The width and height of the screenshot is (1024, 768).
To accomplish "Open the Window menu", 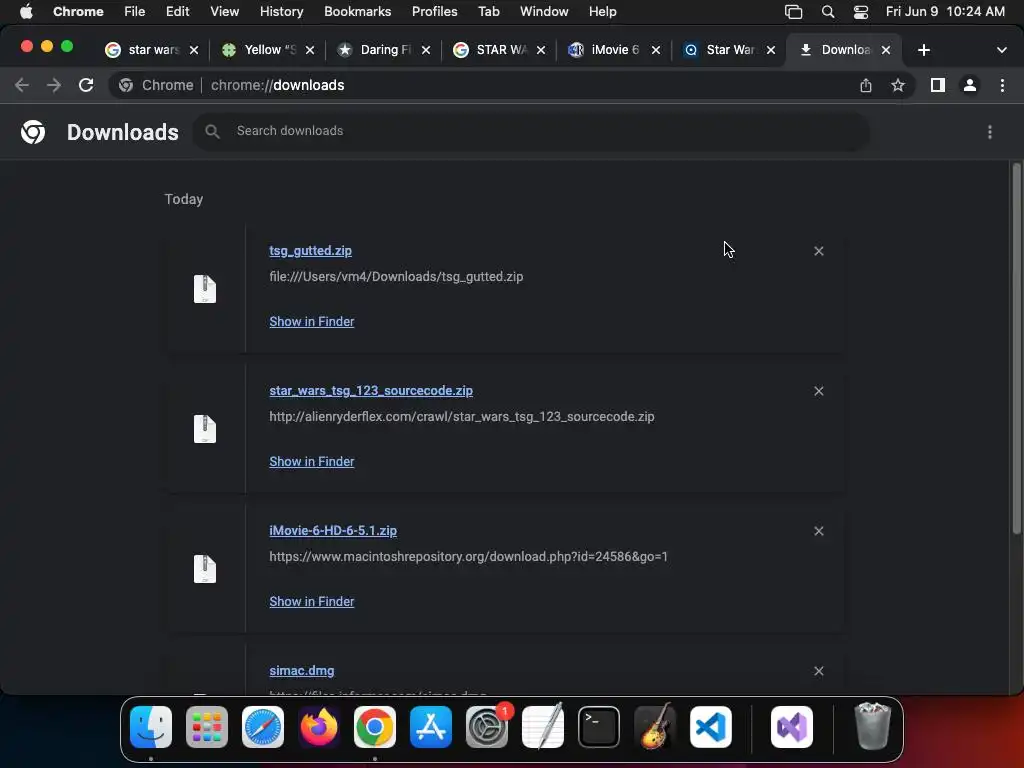I will 544,11.
